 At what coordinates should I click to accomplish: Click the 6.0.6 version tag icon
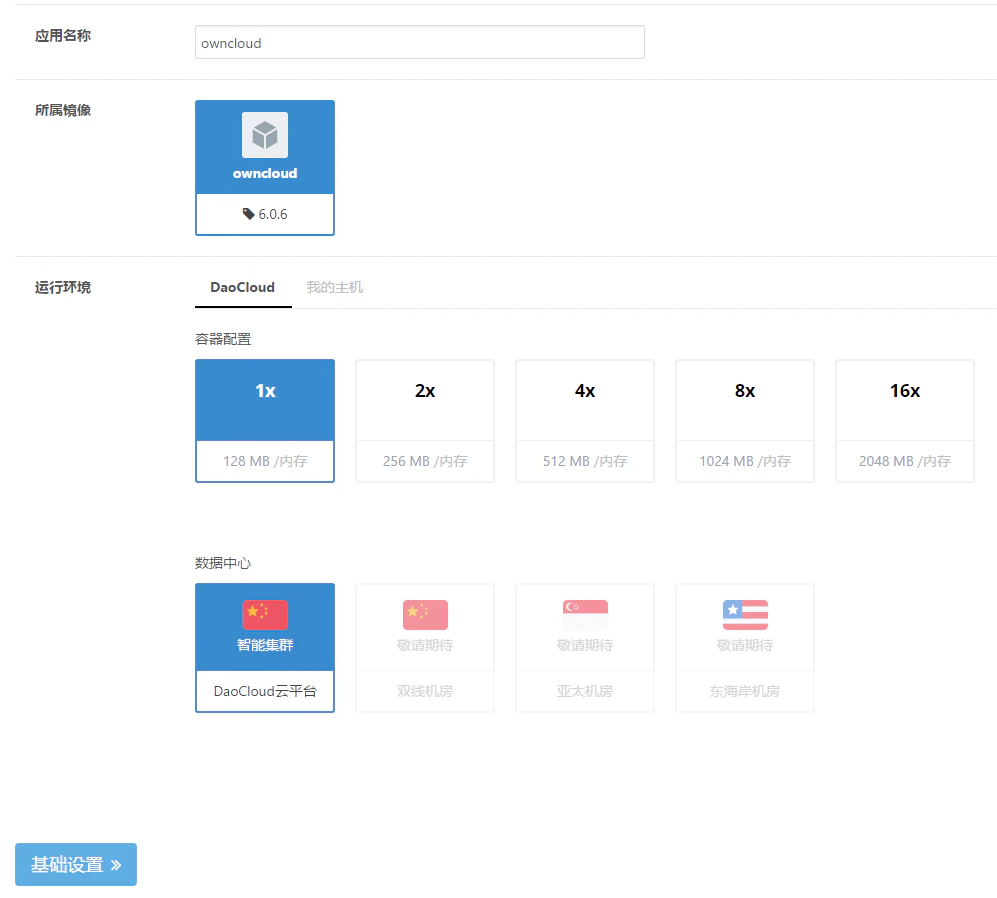click(x=249, y=214)
